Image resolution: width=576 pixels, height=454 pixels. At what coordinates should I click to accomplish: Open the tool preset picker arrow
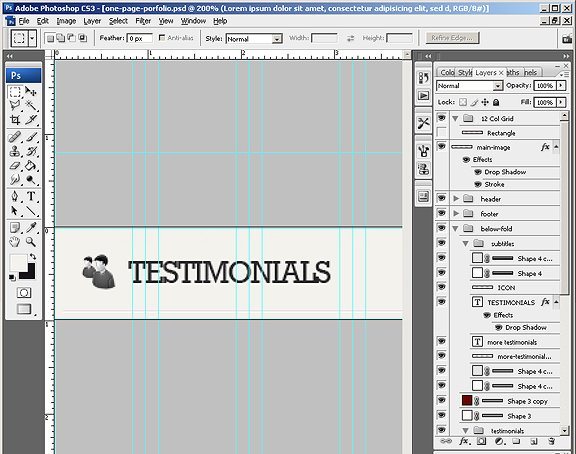tap(32, 38)
